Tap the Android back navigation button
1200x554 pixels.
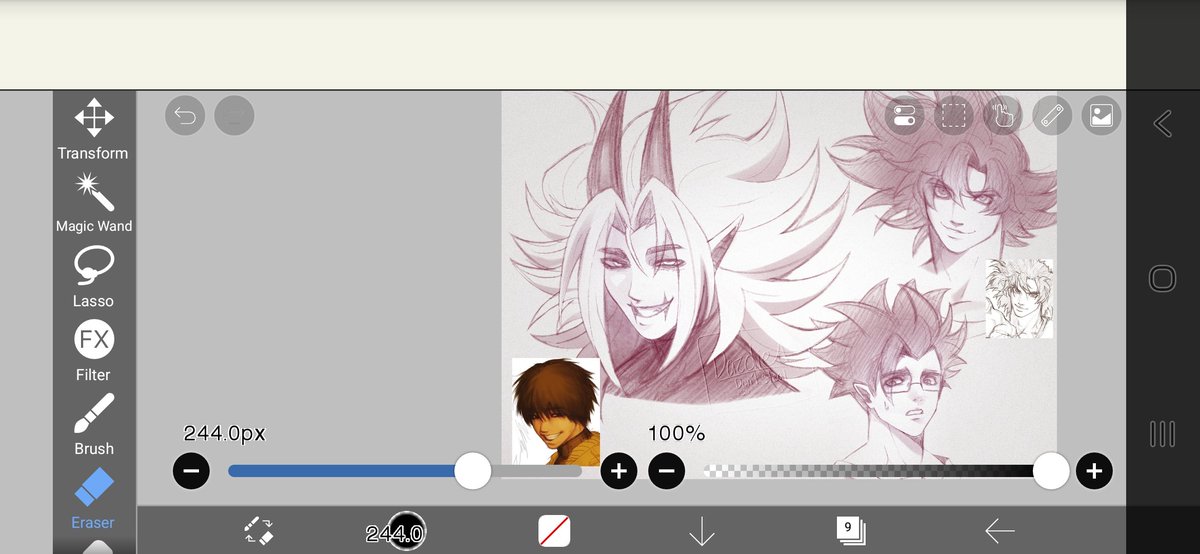(x=1162, y=124)
